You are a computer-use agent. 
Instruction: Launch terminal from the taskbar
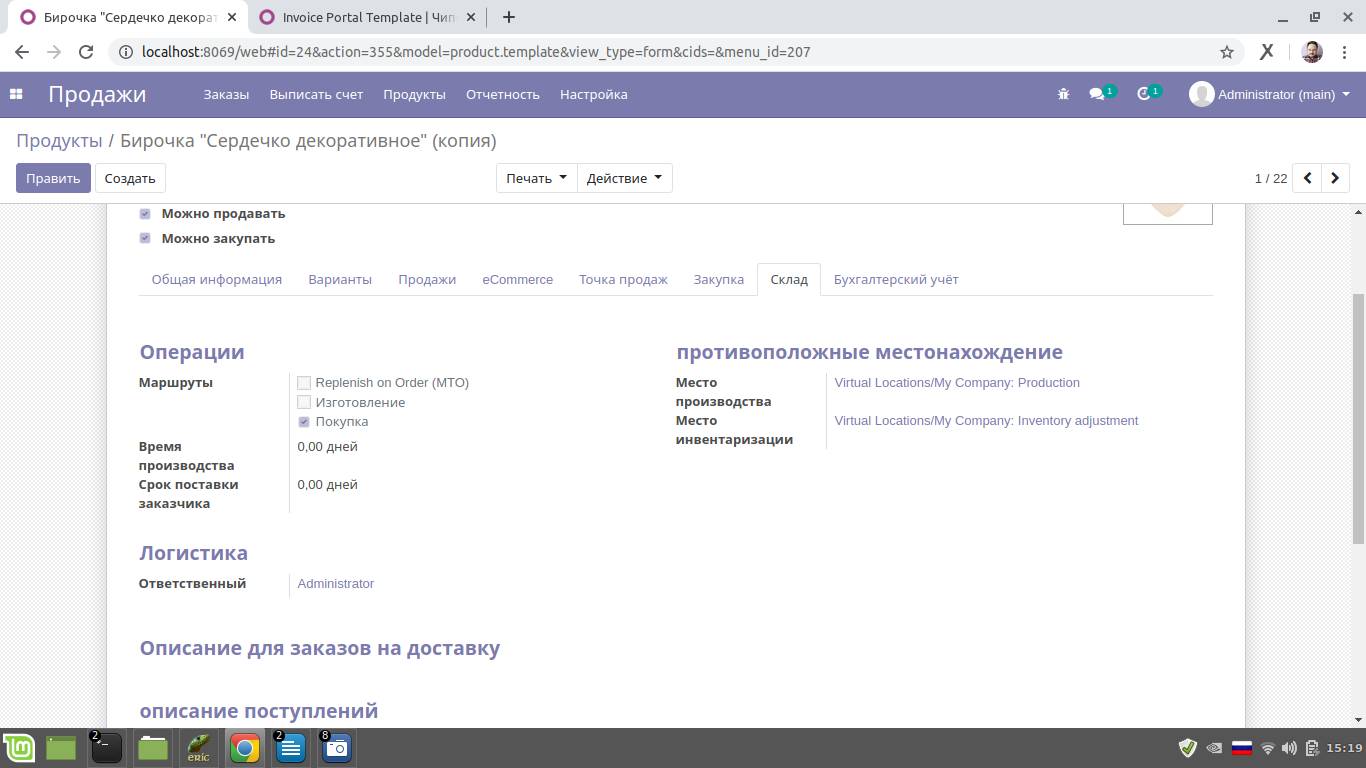pos(107,748)
